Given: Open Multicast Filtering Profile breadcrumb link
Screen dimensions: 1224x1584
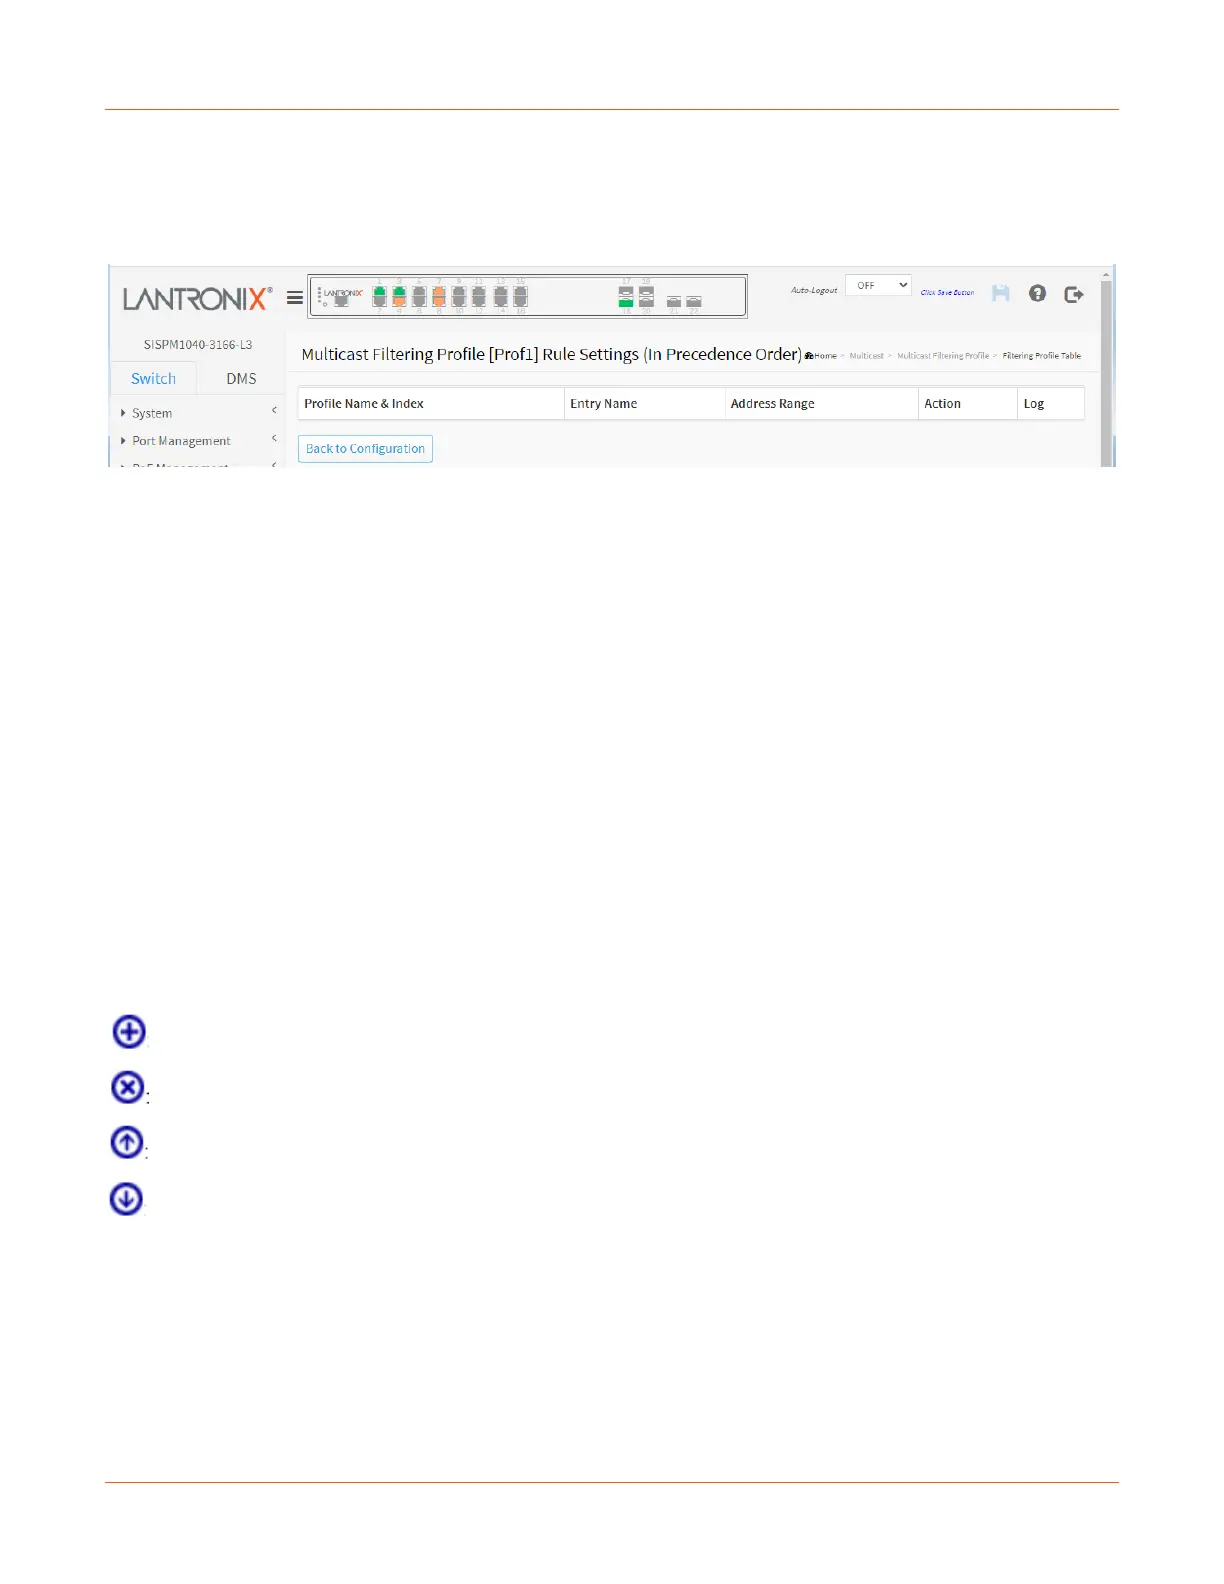Looking at the screenshot, I should pos(943,356).
